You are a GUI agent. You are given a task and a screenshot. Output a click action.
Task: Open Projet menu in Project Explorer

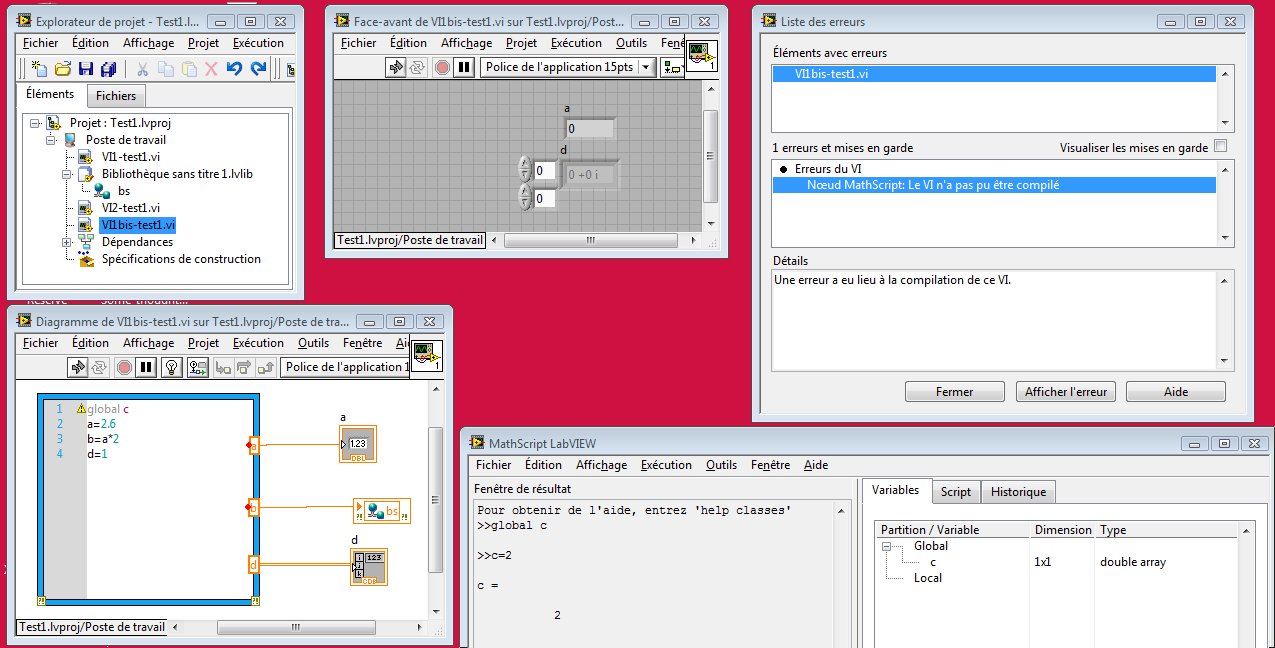(204, 43)
